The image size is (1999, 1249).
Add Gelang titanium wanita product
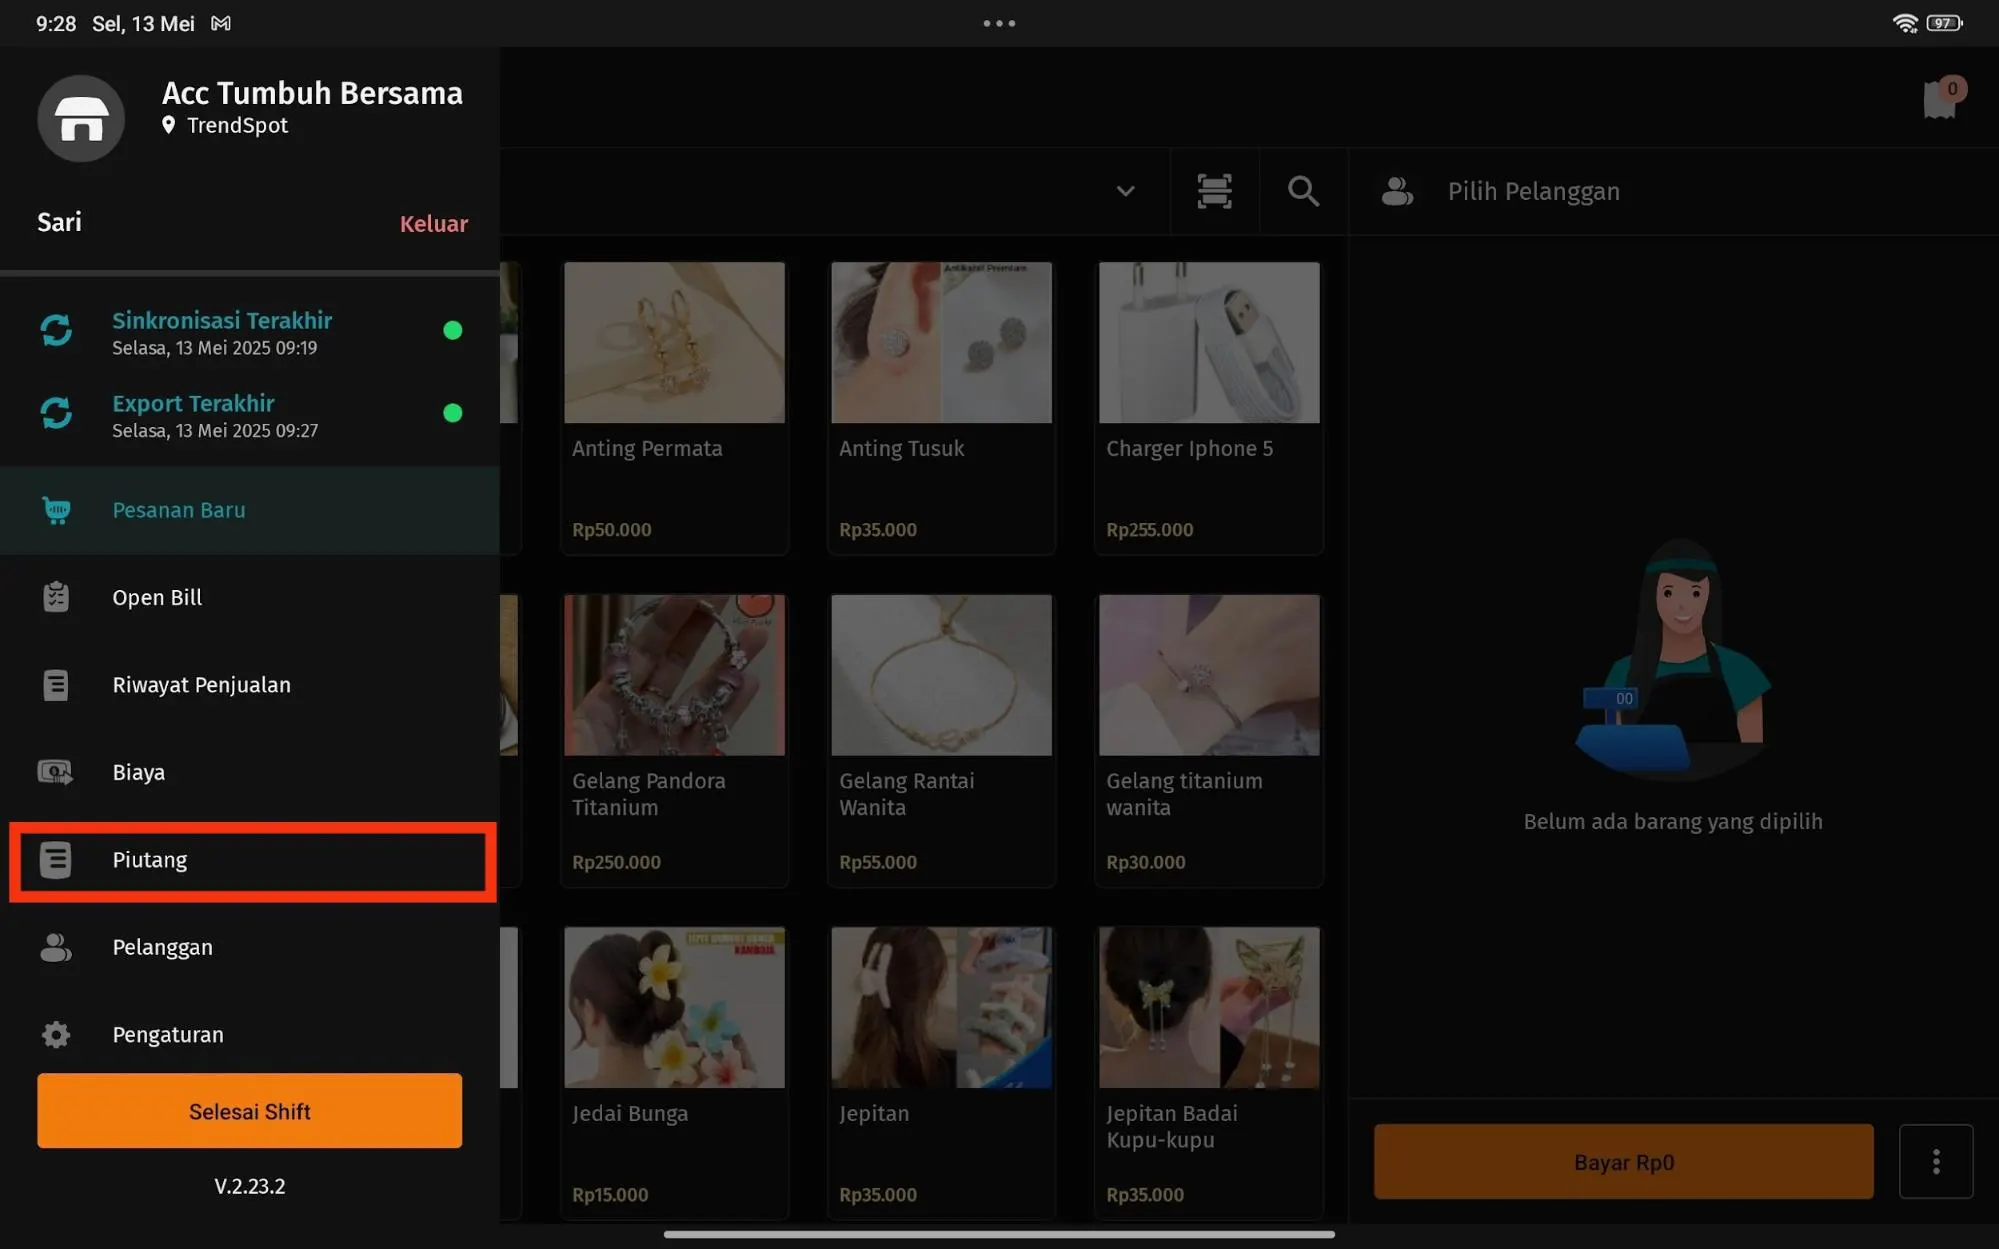point(1208,740)
